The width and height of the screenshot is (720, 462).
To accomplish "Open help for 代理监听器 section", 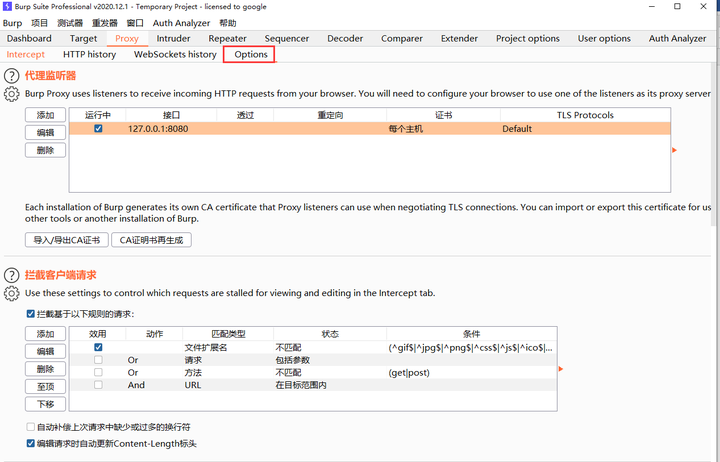I will [x=11, y=76].
